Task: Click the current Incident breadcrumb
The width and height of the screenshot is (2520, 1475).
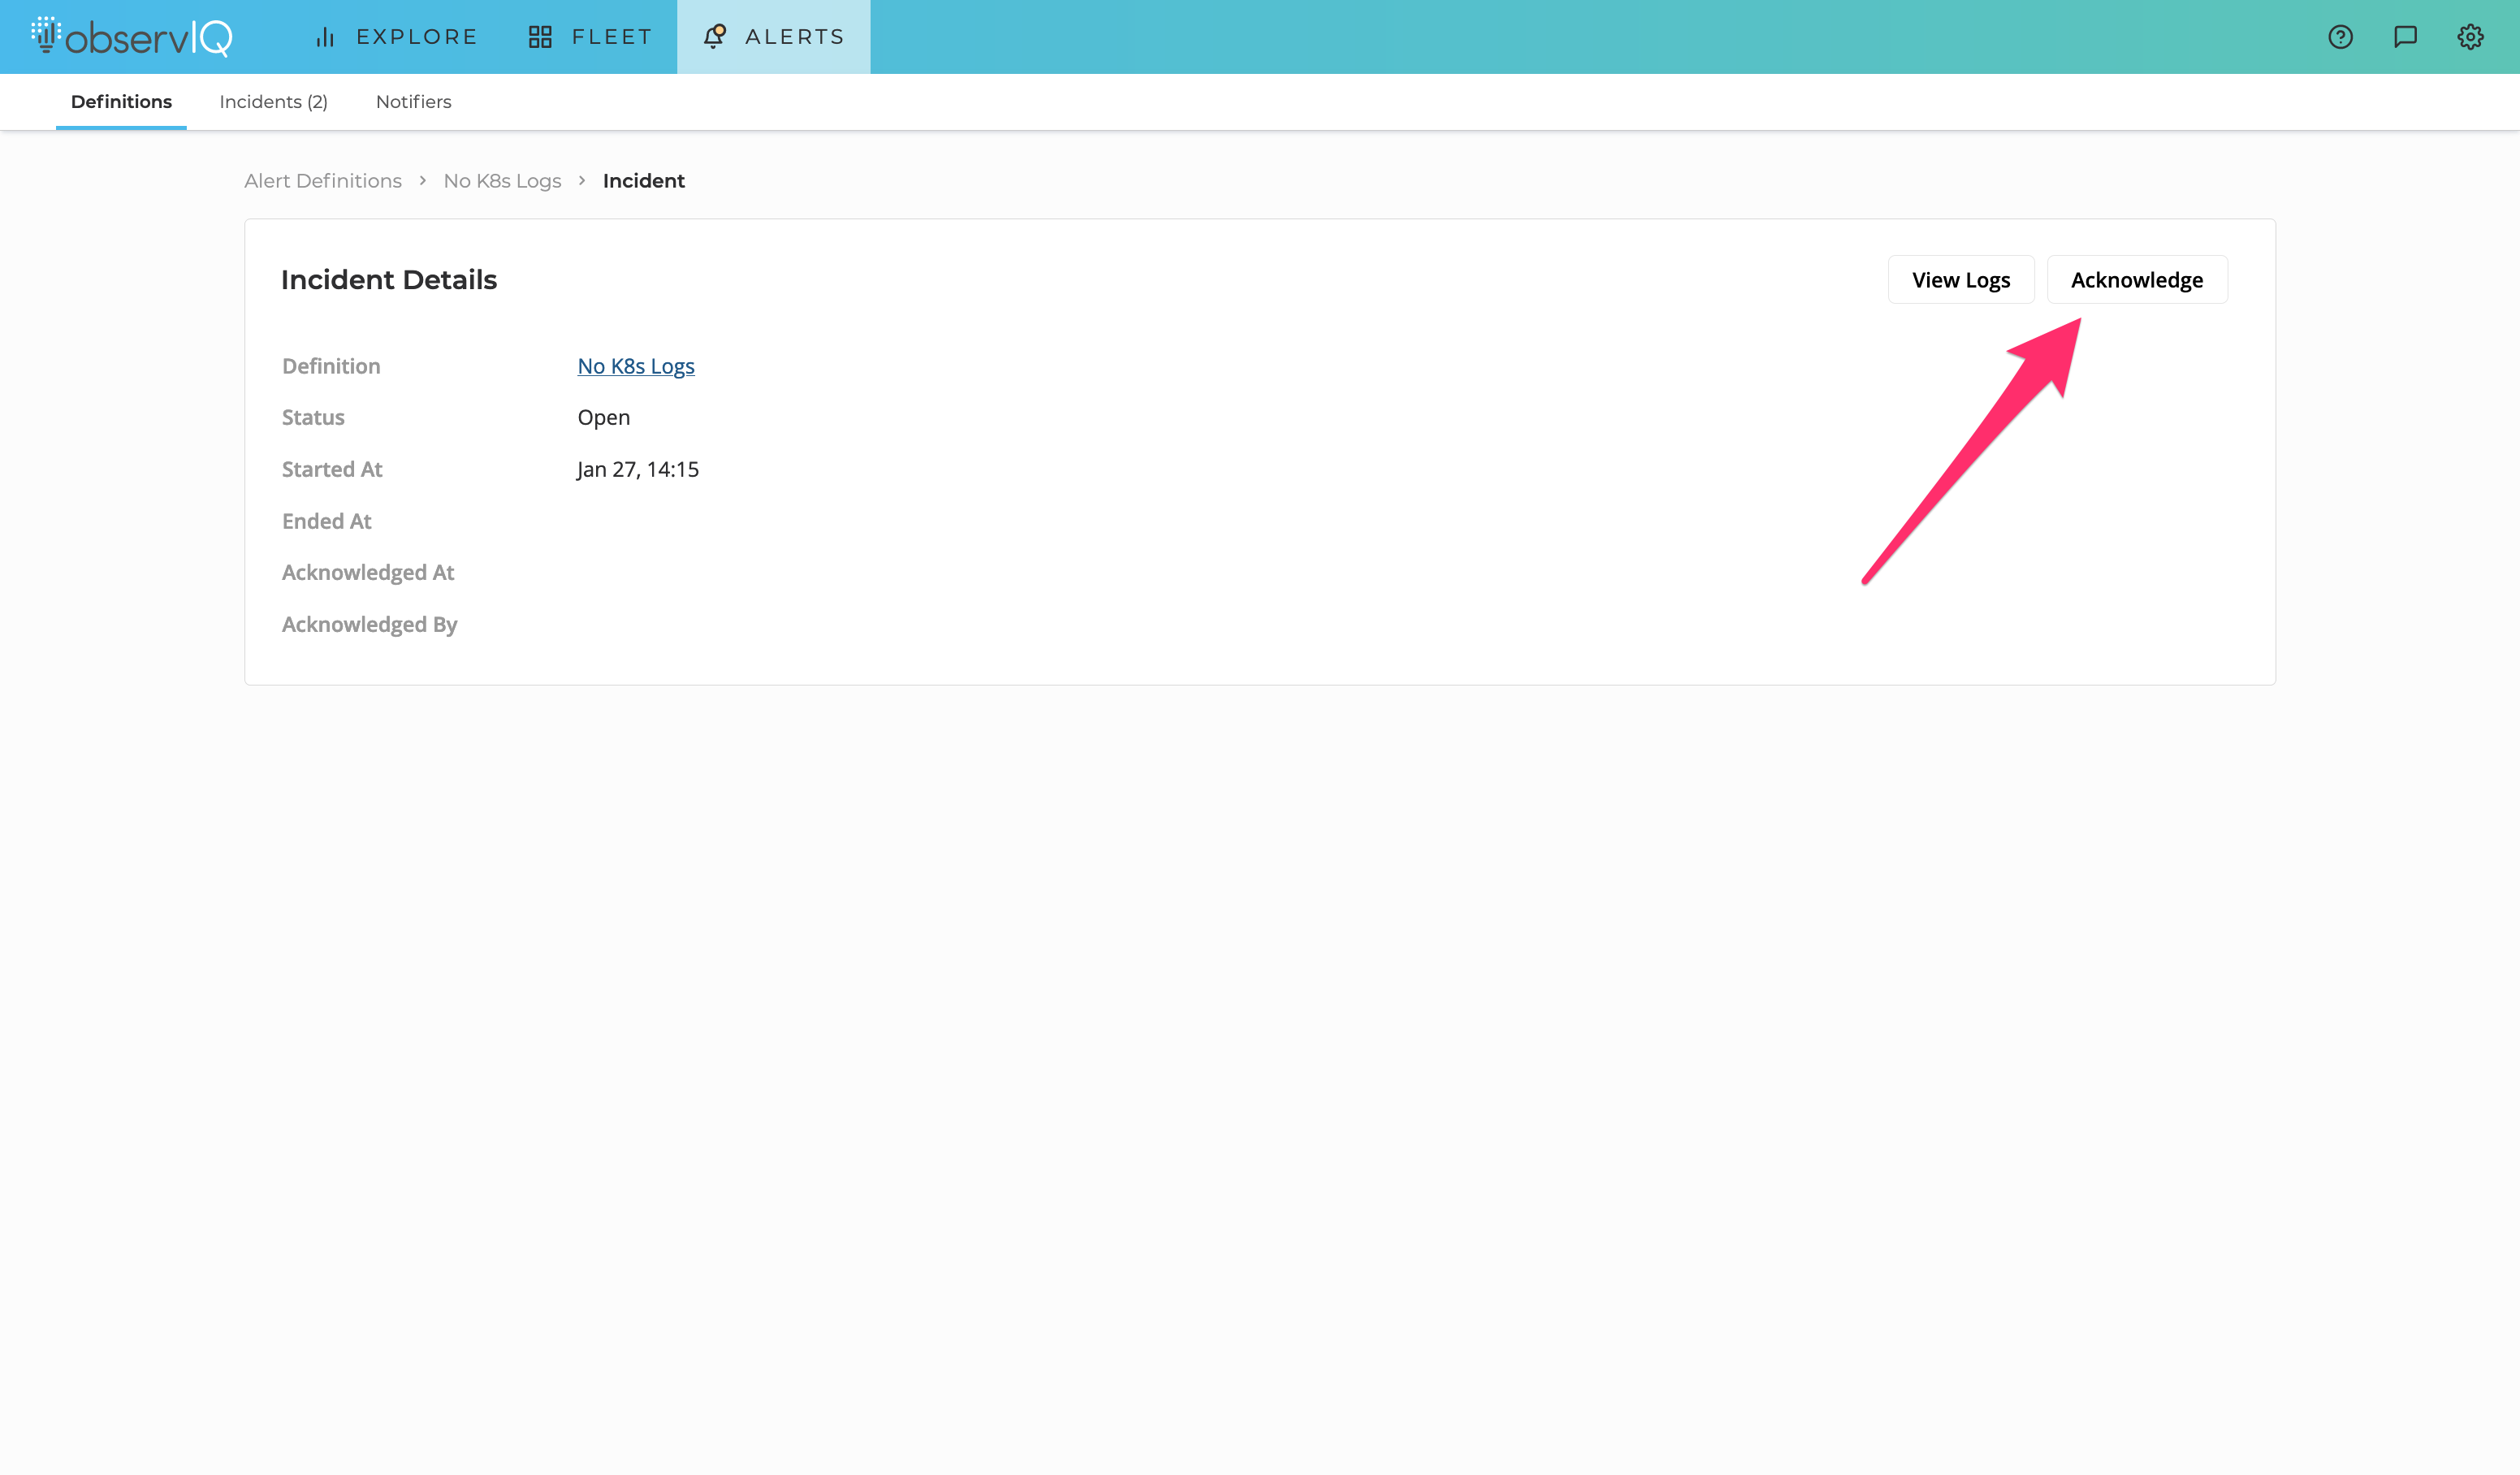Action: click(643, 181)
